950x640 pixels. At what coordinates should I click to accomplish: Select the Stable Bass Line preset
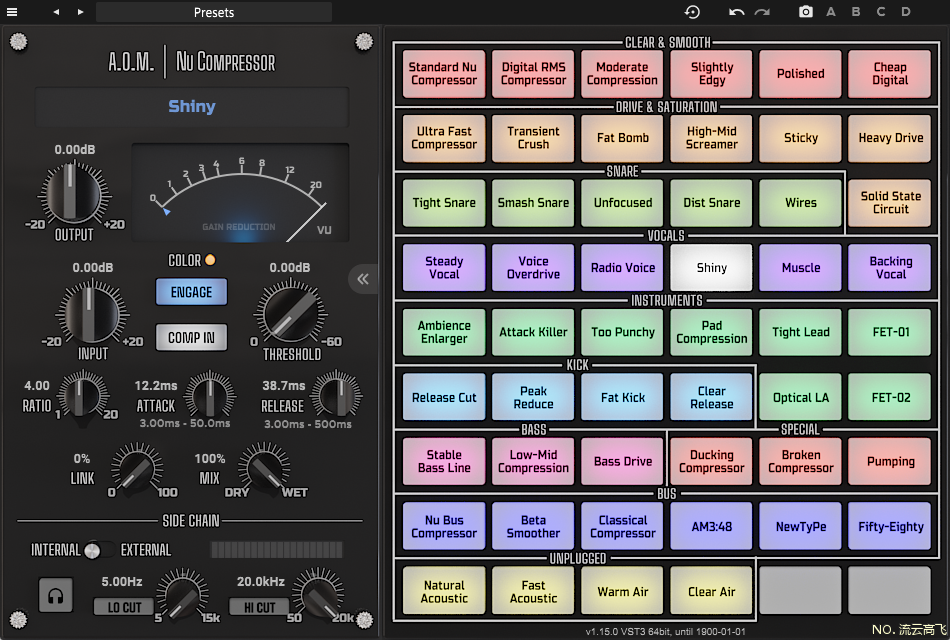[x=444, y=462]
